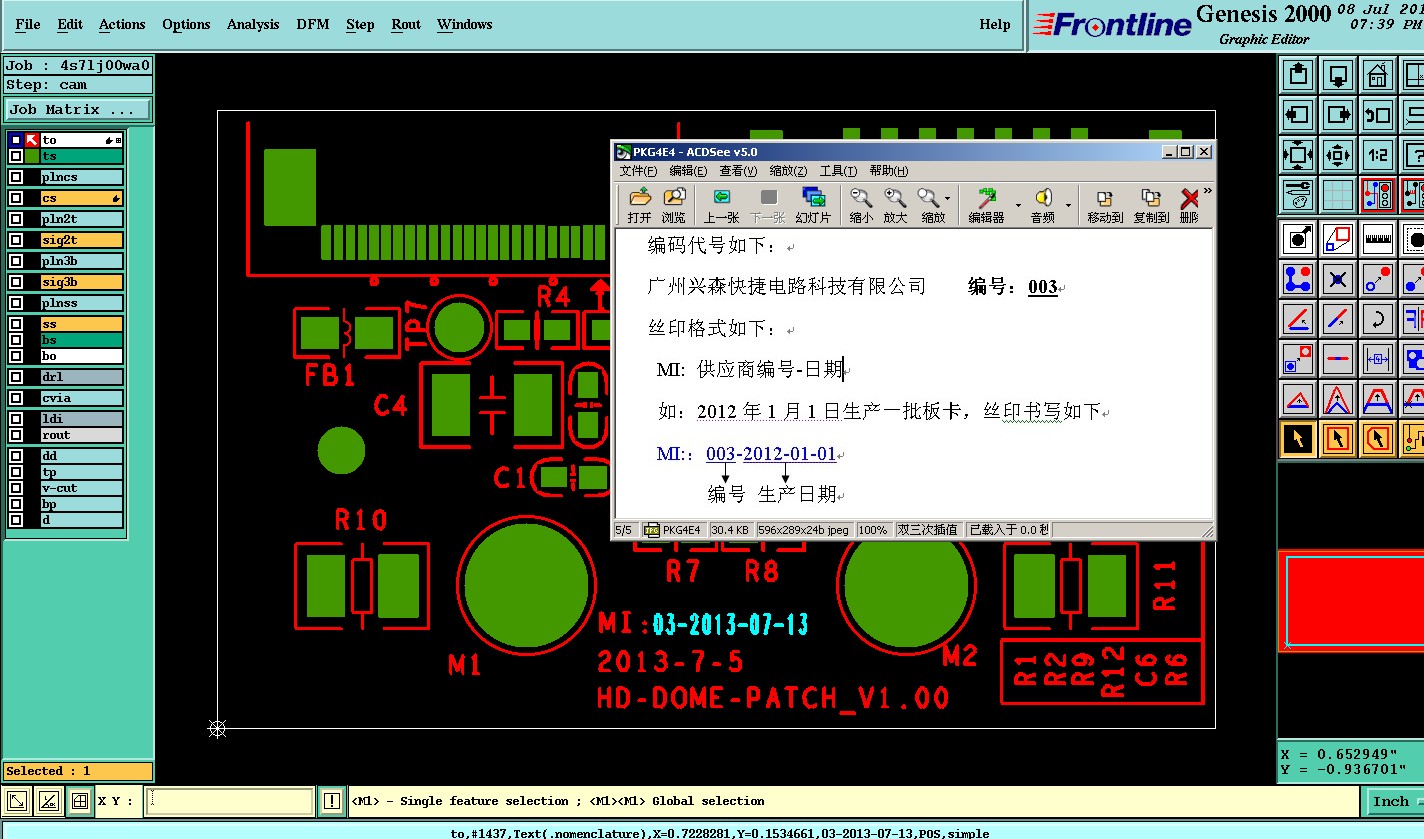Open ACDSee 工具(T) menu

[838, 171]
